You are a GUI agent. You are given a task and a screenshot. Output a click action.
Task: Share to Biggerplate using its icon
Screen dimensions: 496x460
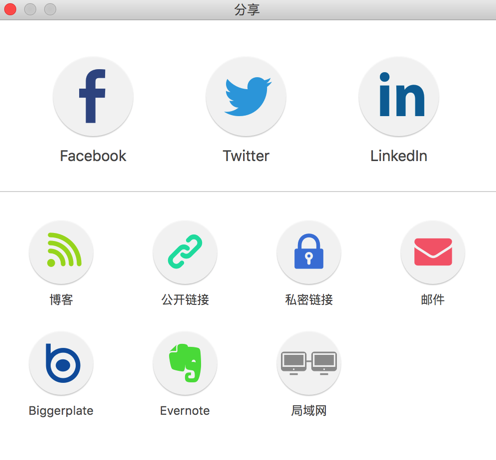click(x=61, y=363)
